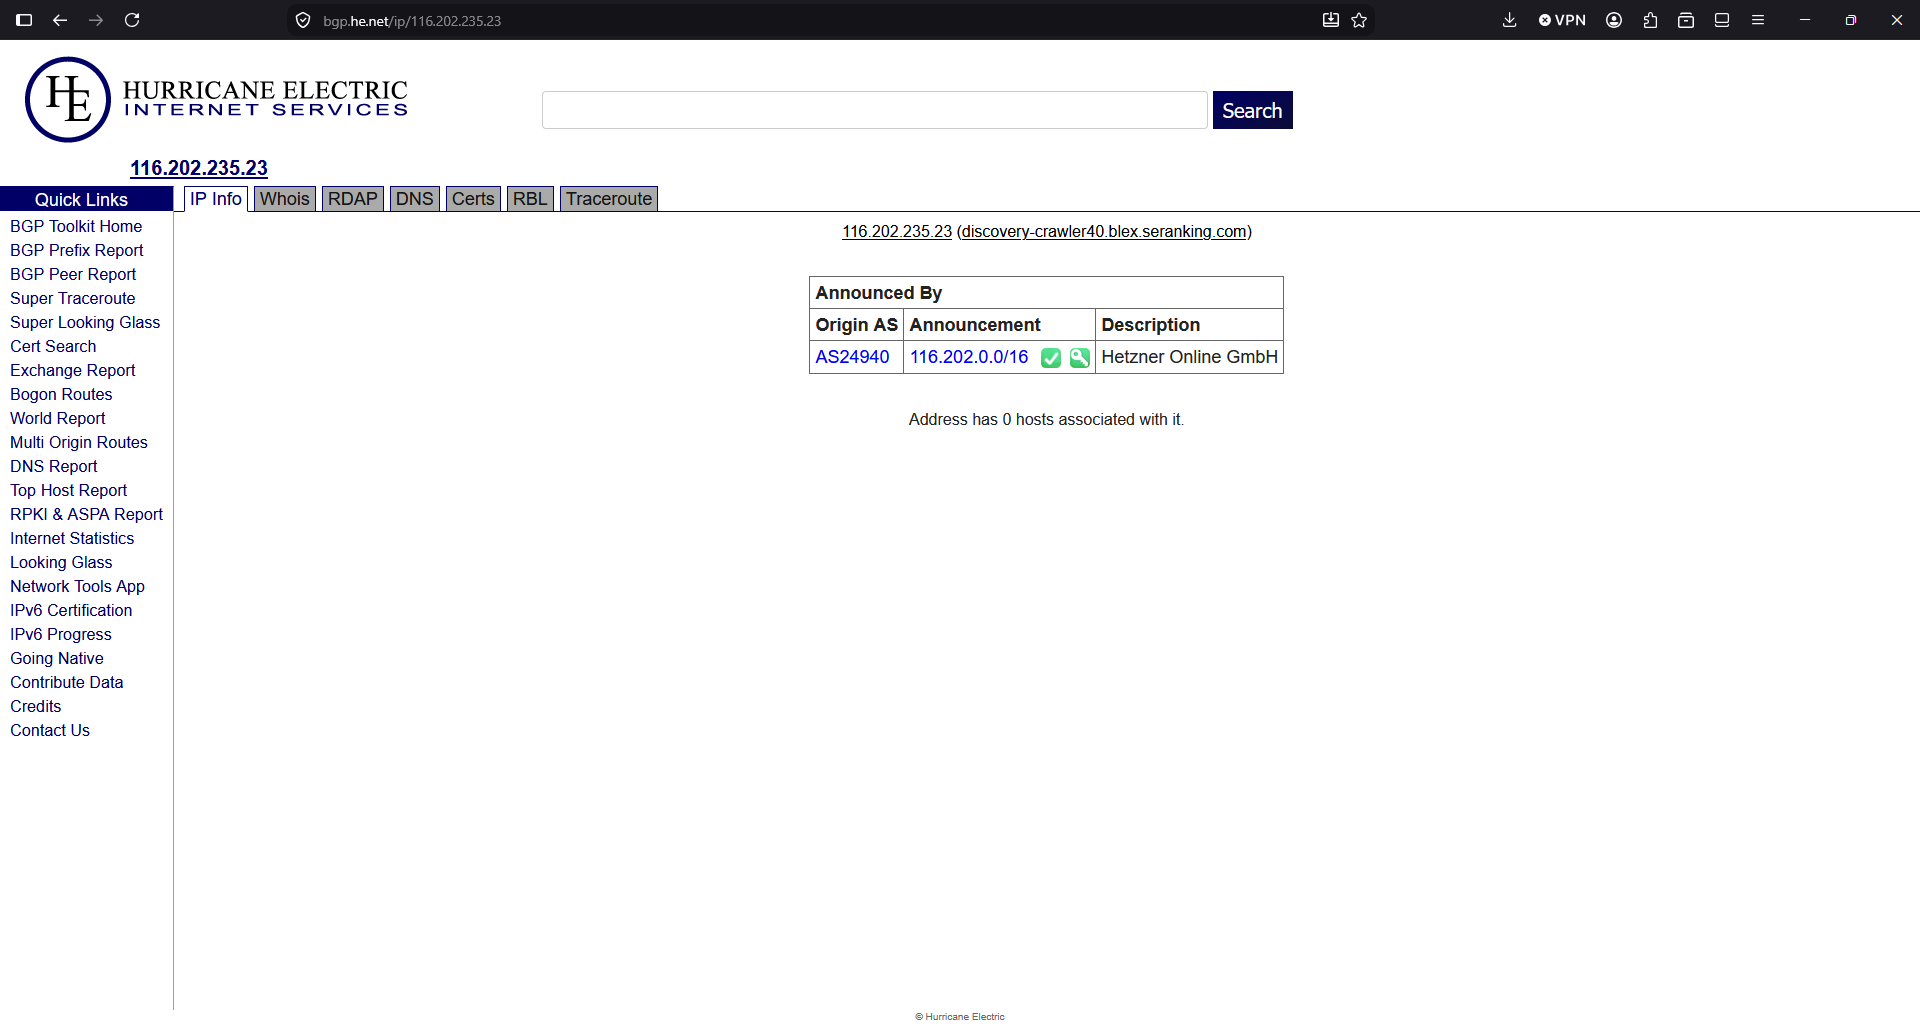Open RPKI & ASPA Report
The image size is (1920, 1032).
pos(87,514)
